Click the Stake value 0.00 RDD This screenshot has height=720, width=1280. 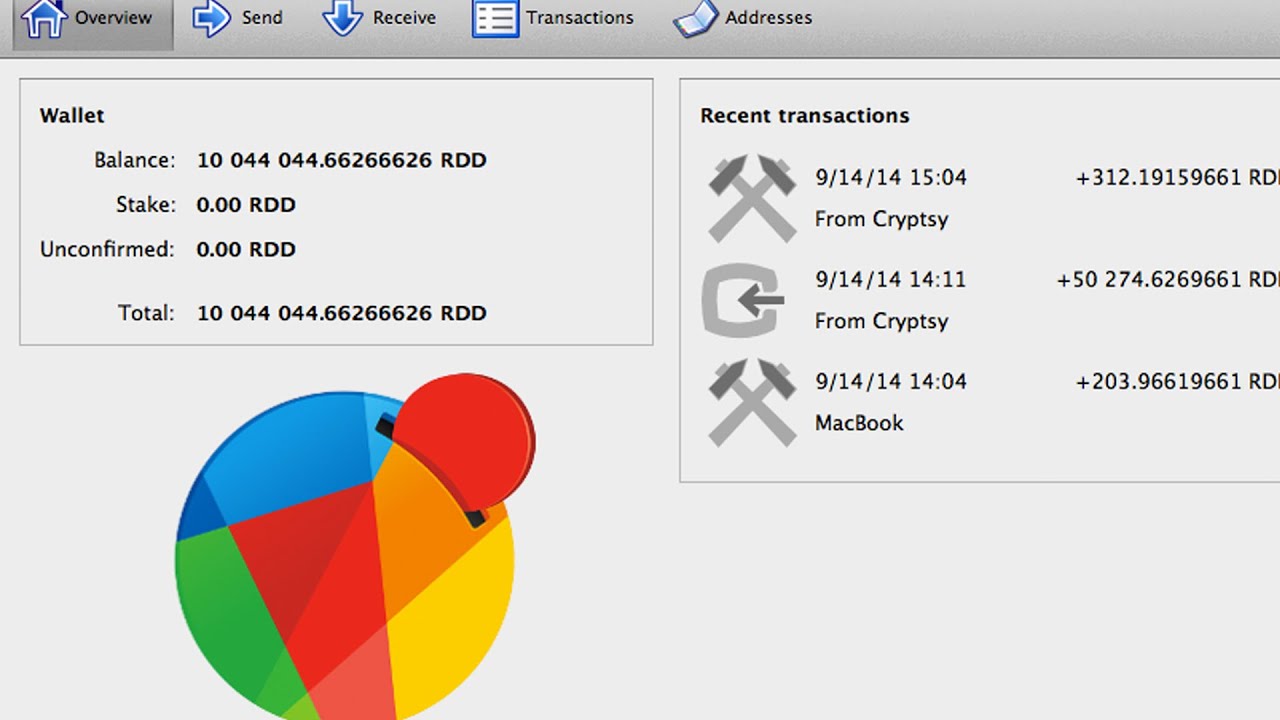coord(246,205)
